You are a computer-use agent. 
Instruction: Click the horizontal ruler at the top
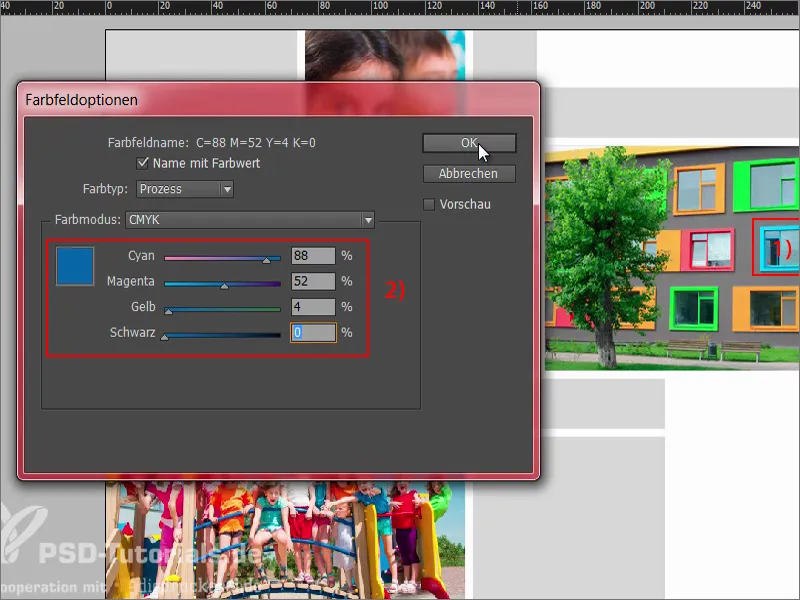coord(400,7)
